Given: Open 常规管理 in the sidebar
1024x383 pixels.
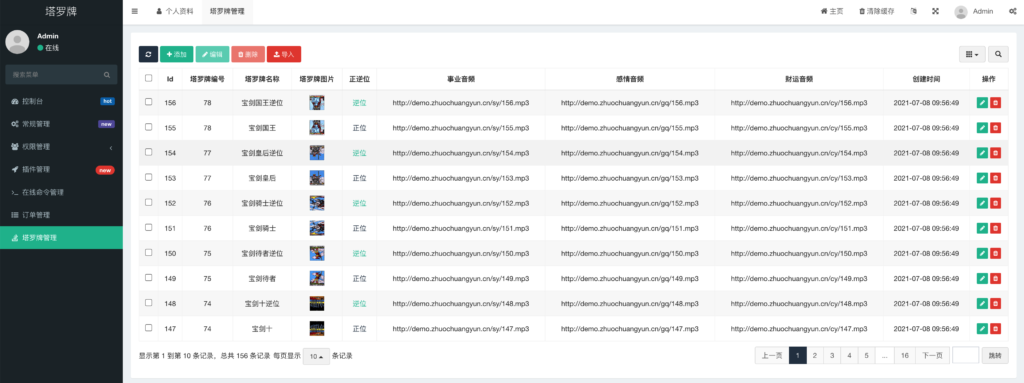Looking at the screenshot, I should (x=61, y=124).
